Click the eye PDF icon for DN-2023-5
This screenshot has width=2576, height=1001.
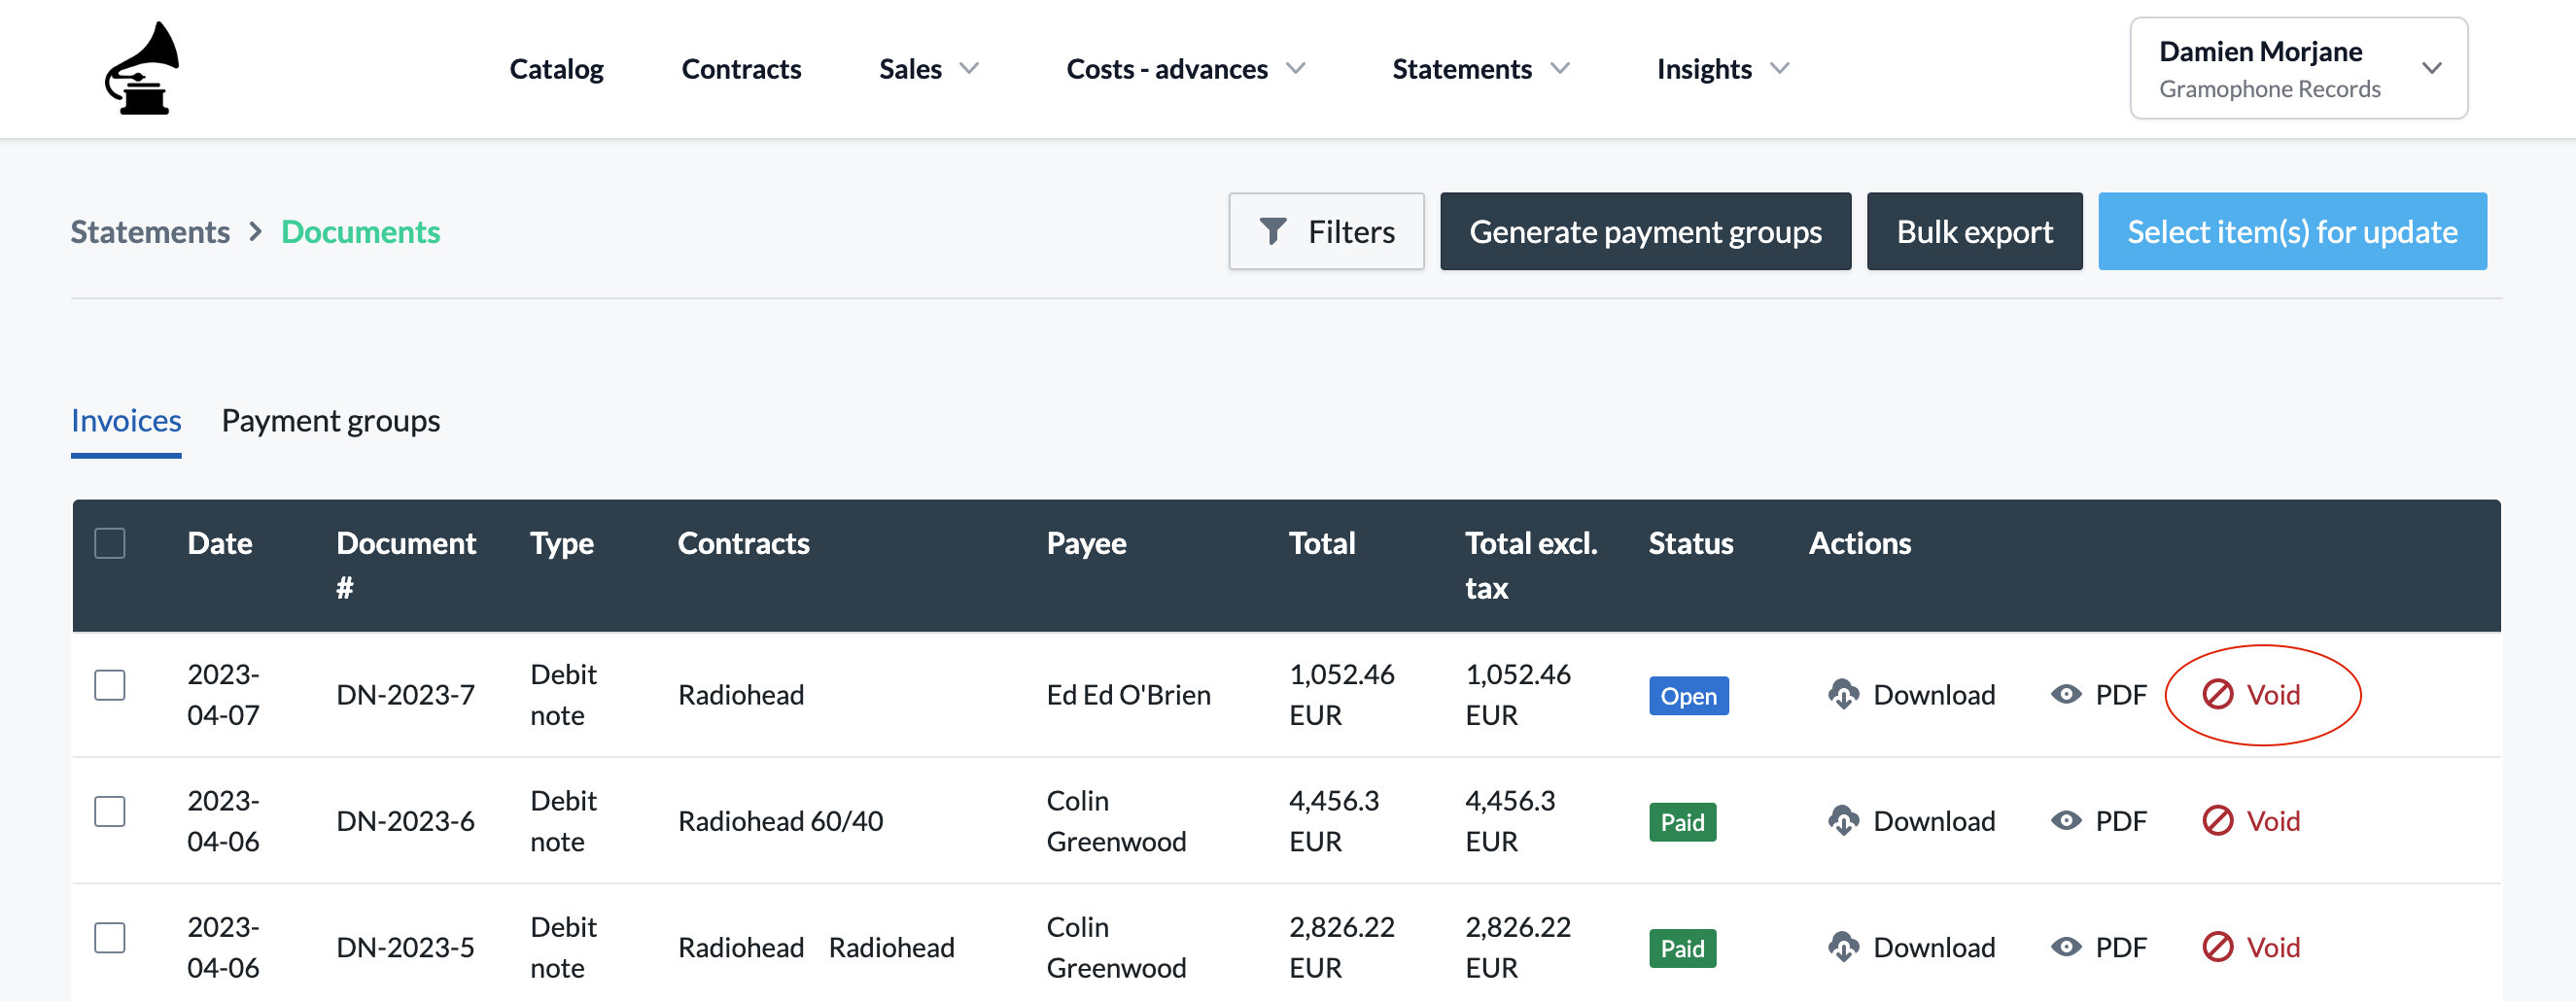click(x=2066, y=947)
